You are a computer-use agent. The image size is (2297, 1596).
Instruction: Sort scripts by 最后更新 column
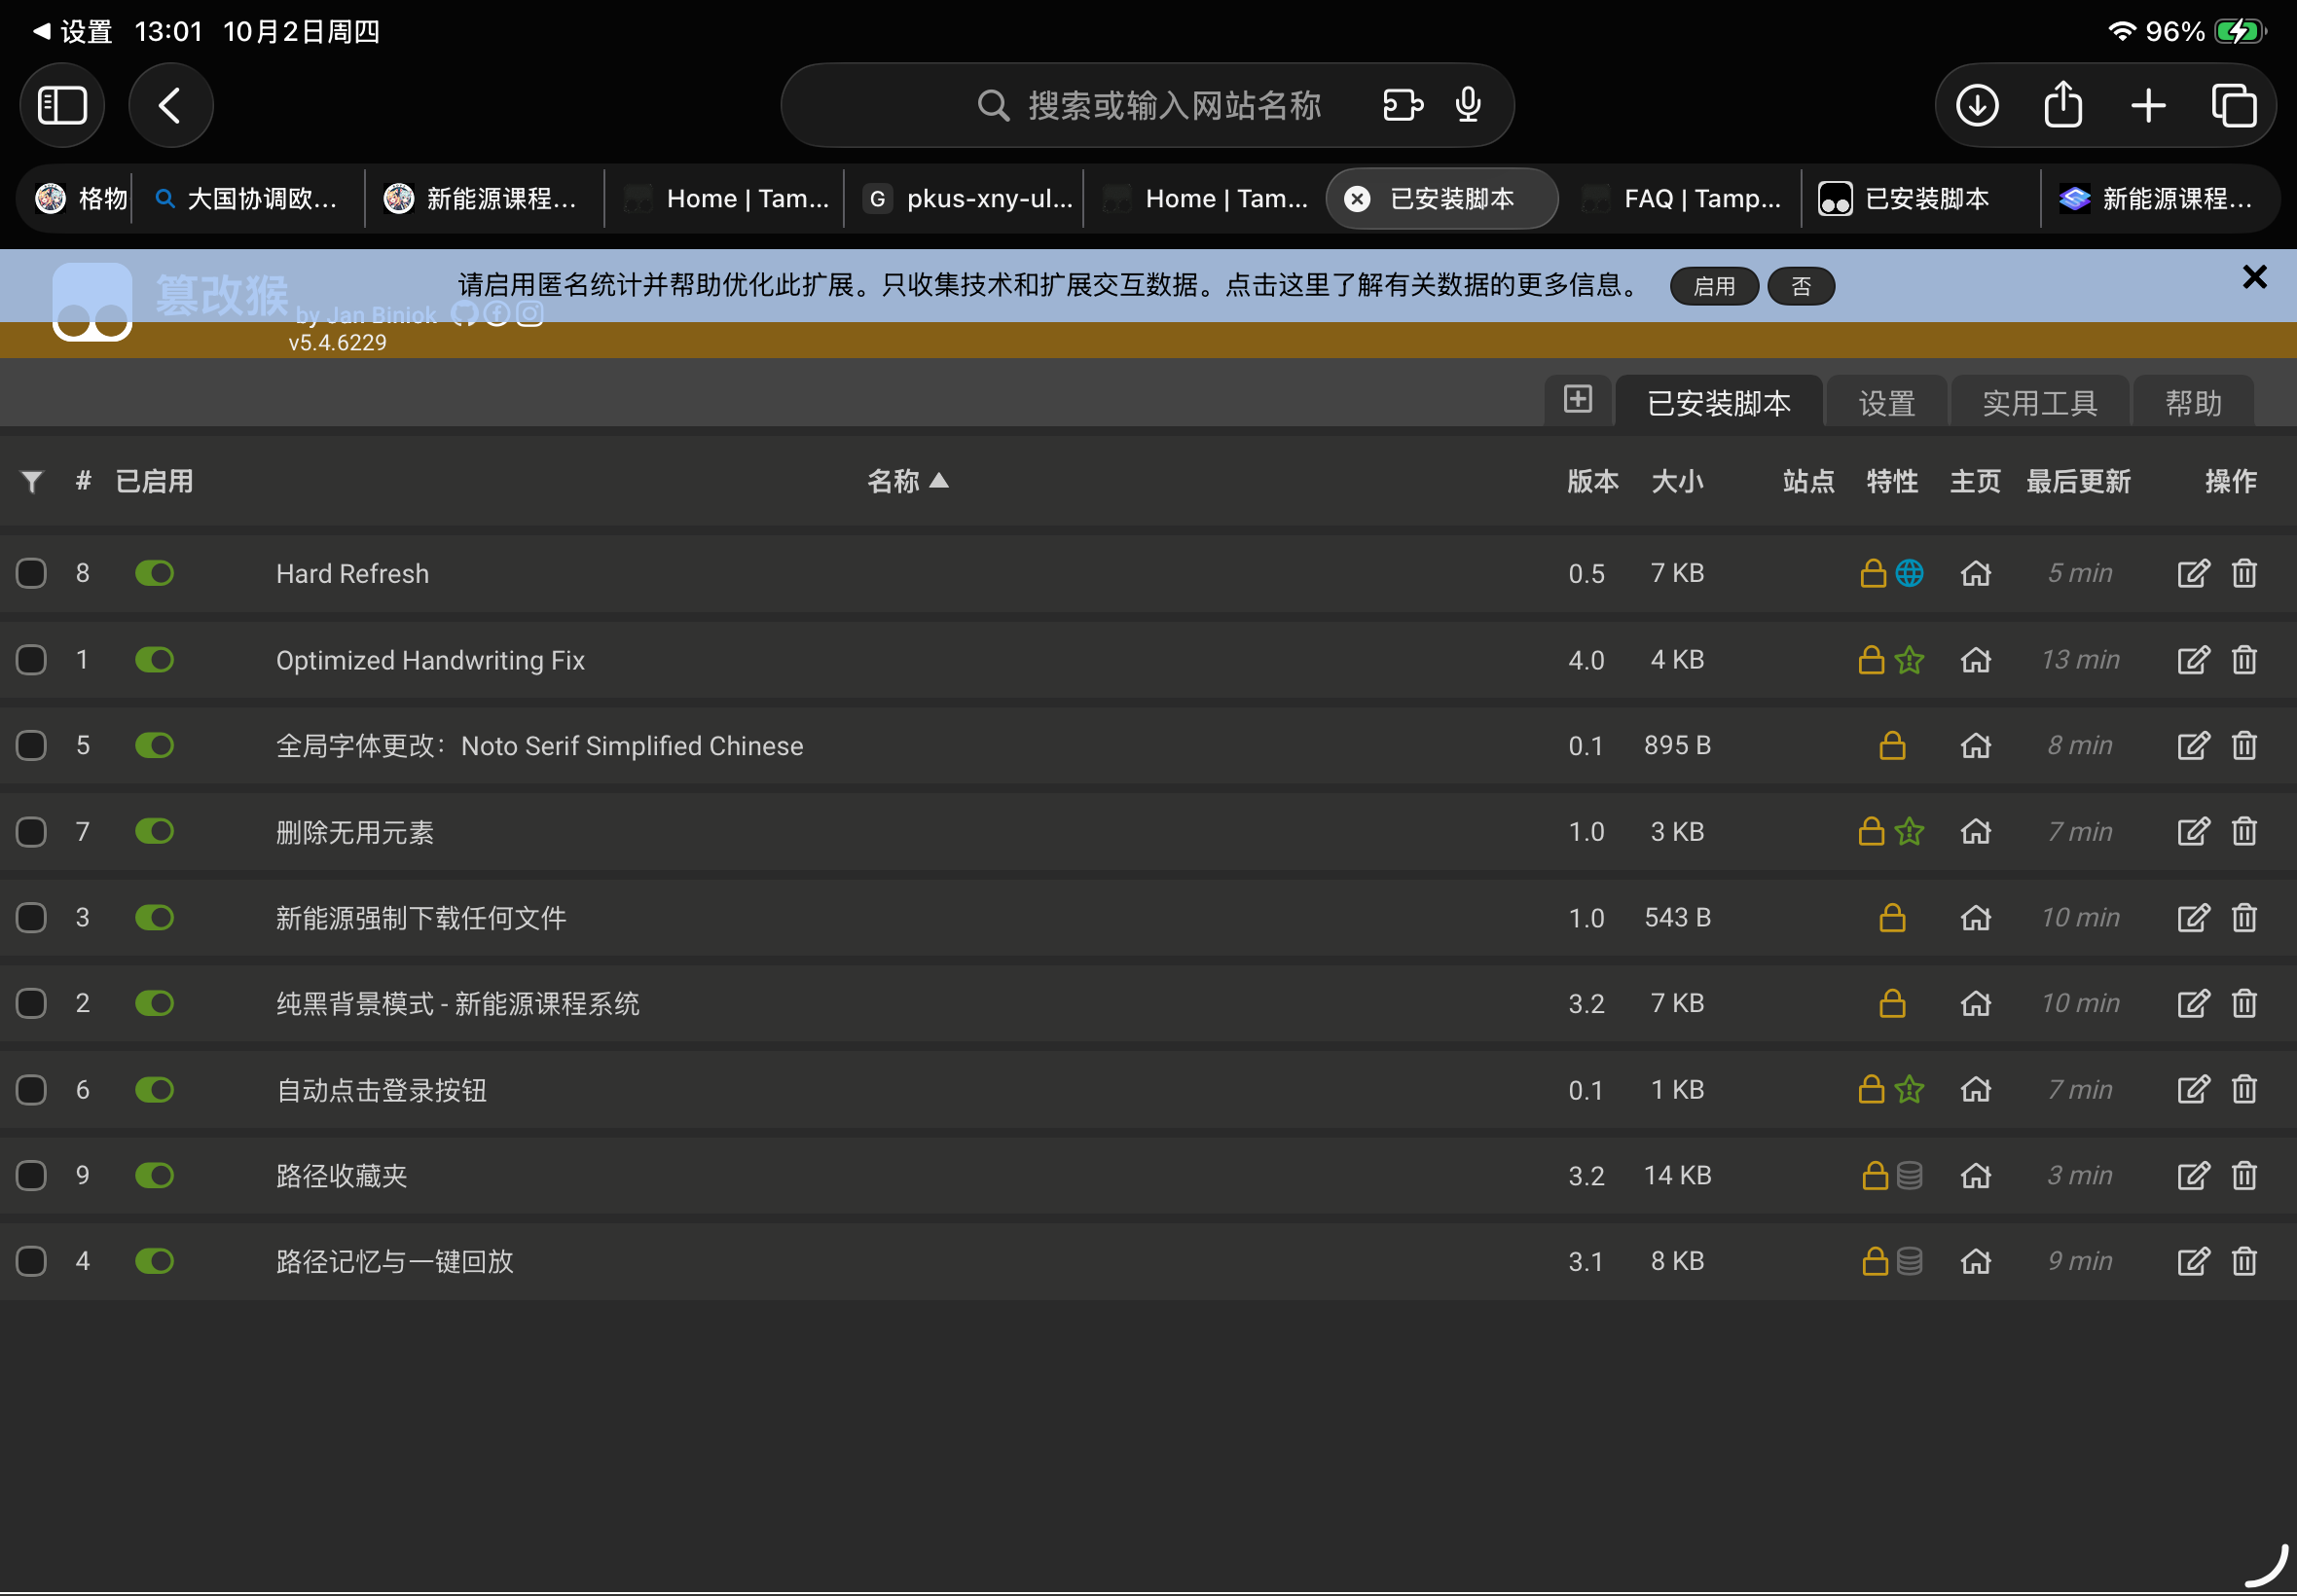[2078, 482]
